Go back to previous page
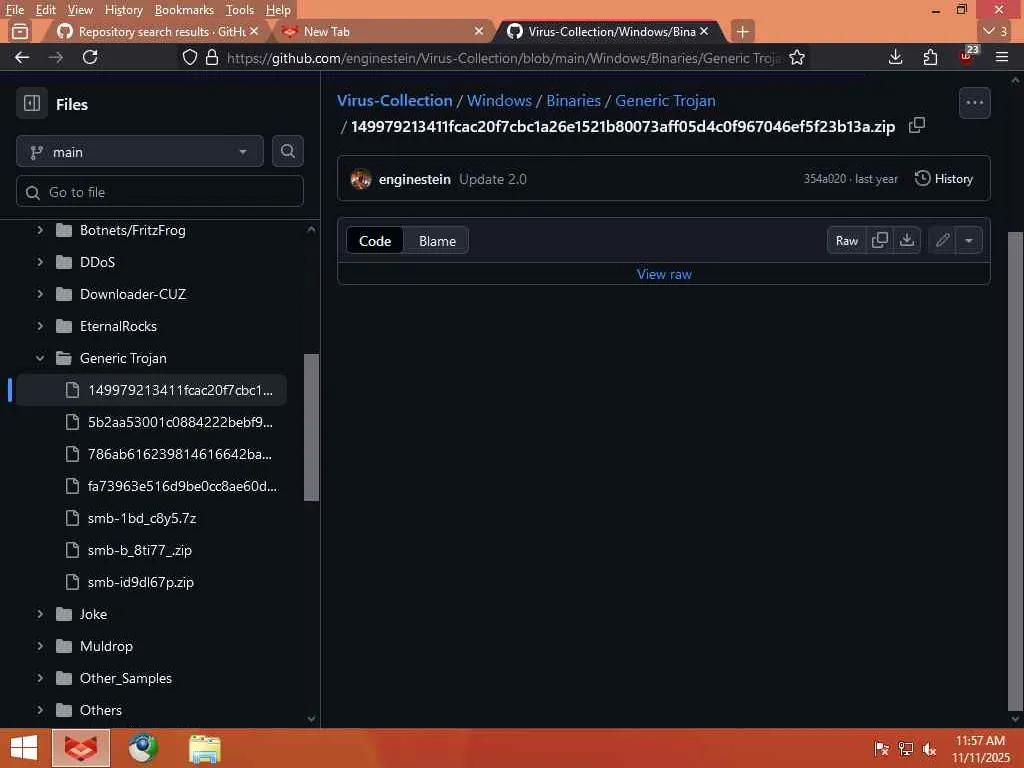The image size is (1024, 768). coord(22,57)
